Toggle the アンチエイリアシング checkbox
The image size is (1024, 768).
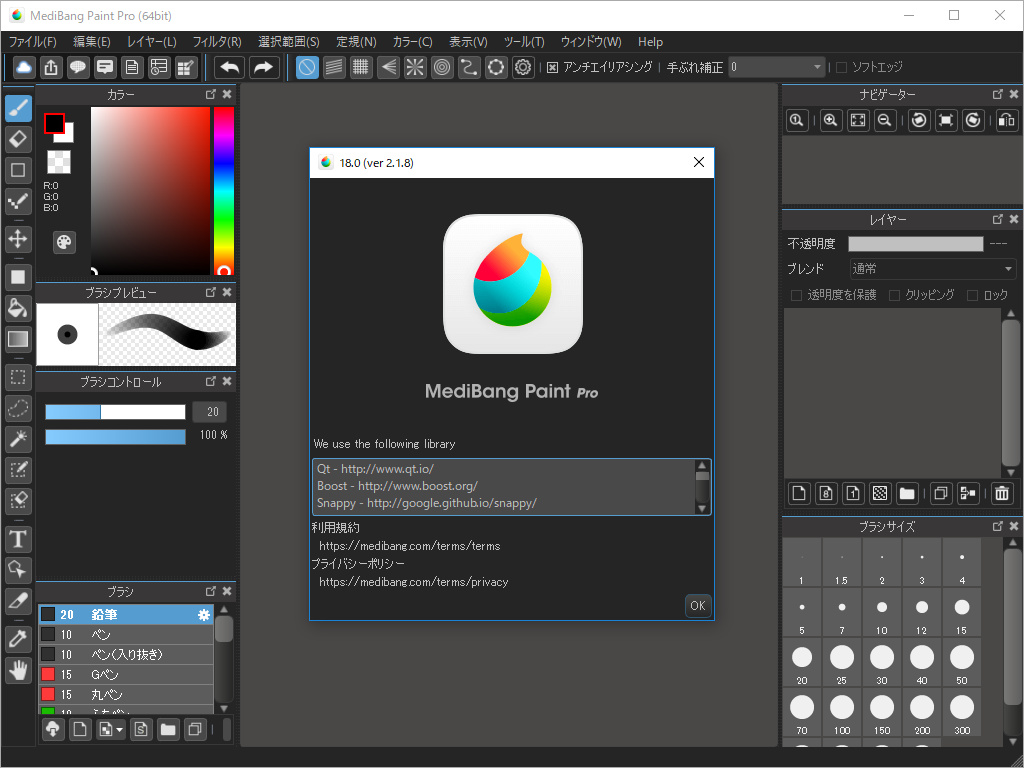coord(553,67)
